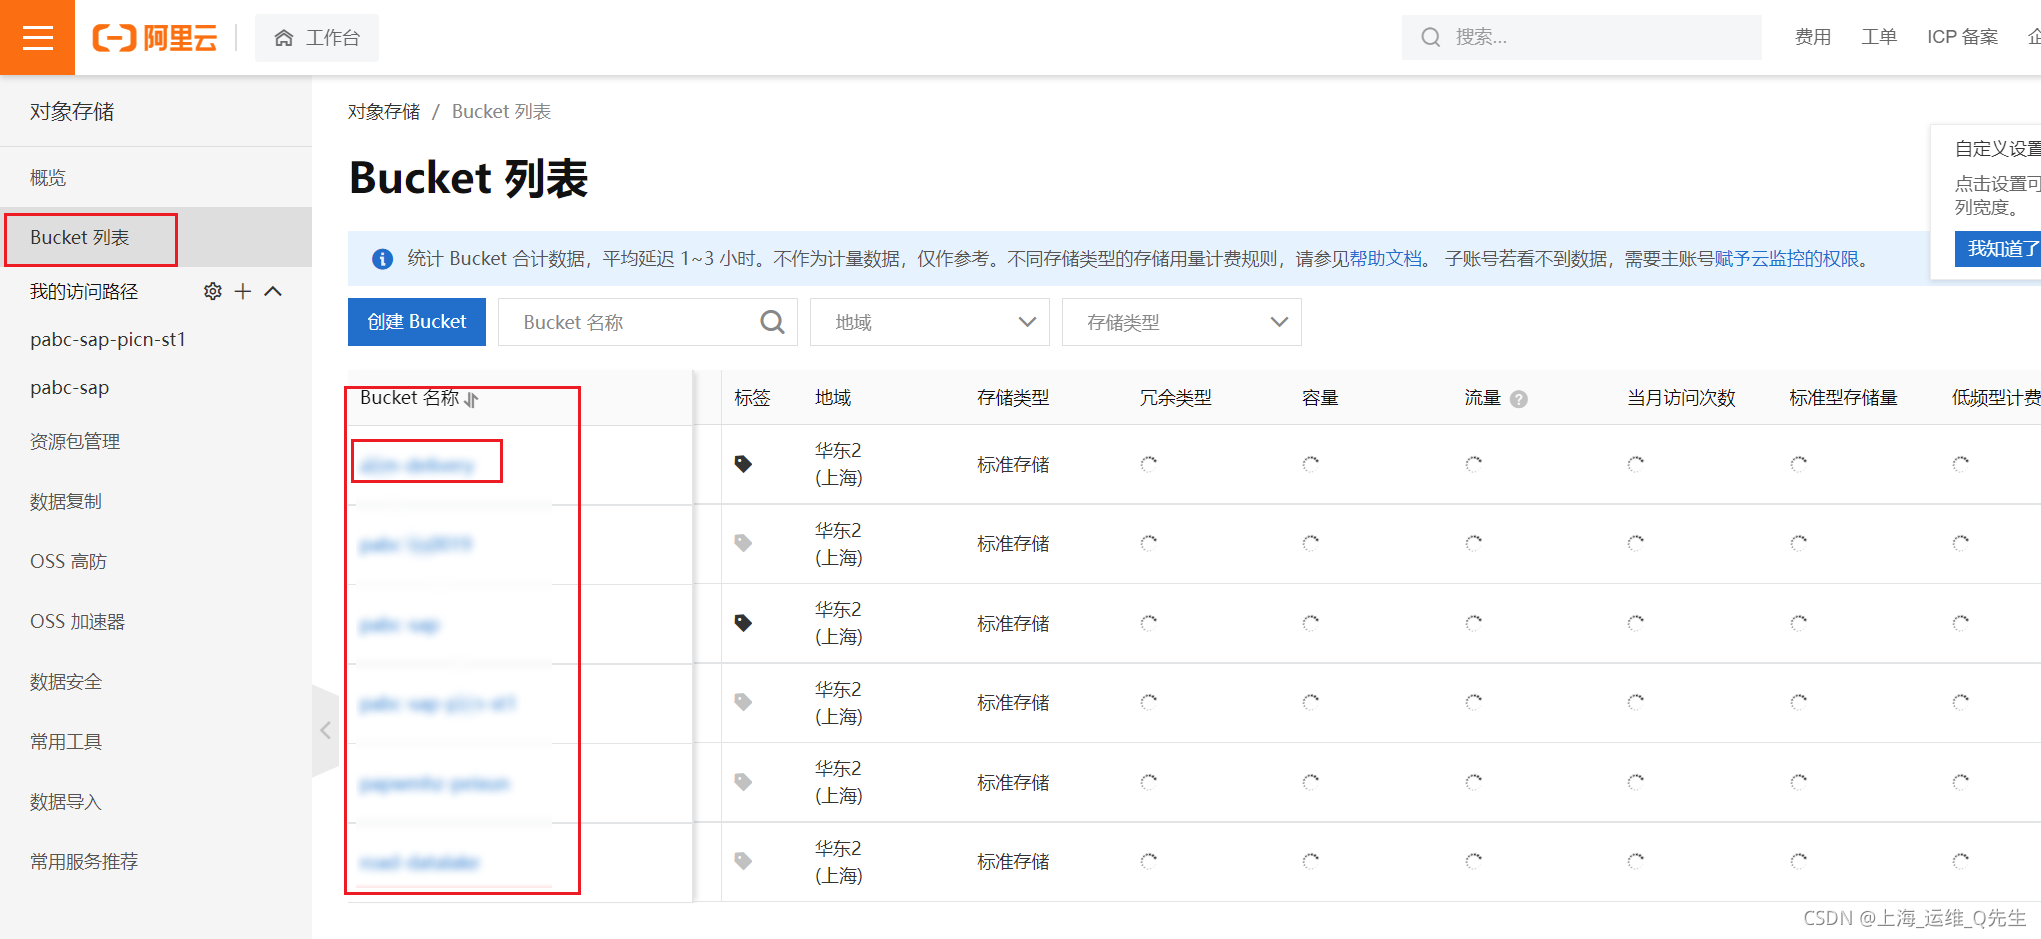Open 数据导入 in sidebar

point(66,802)
